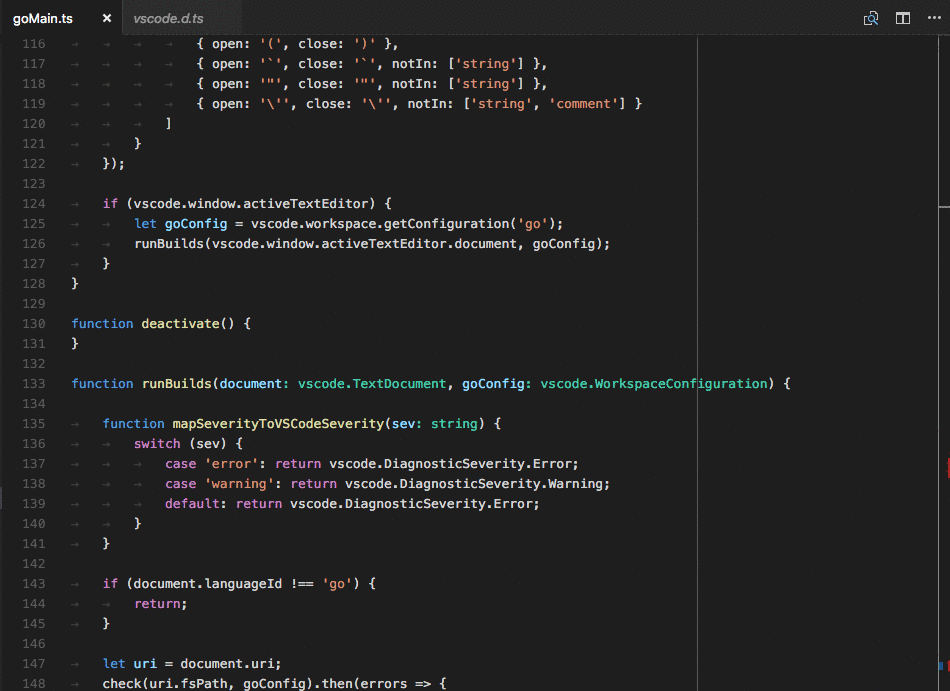Screen dimensions: 950x691
Task: Click the file search icon in the editor toolbar
Action: tap(871, 18)
